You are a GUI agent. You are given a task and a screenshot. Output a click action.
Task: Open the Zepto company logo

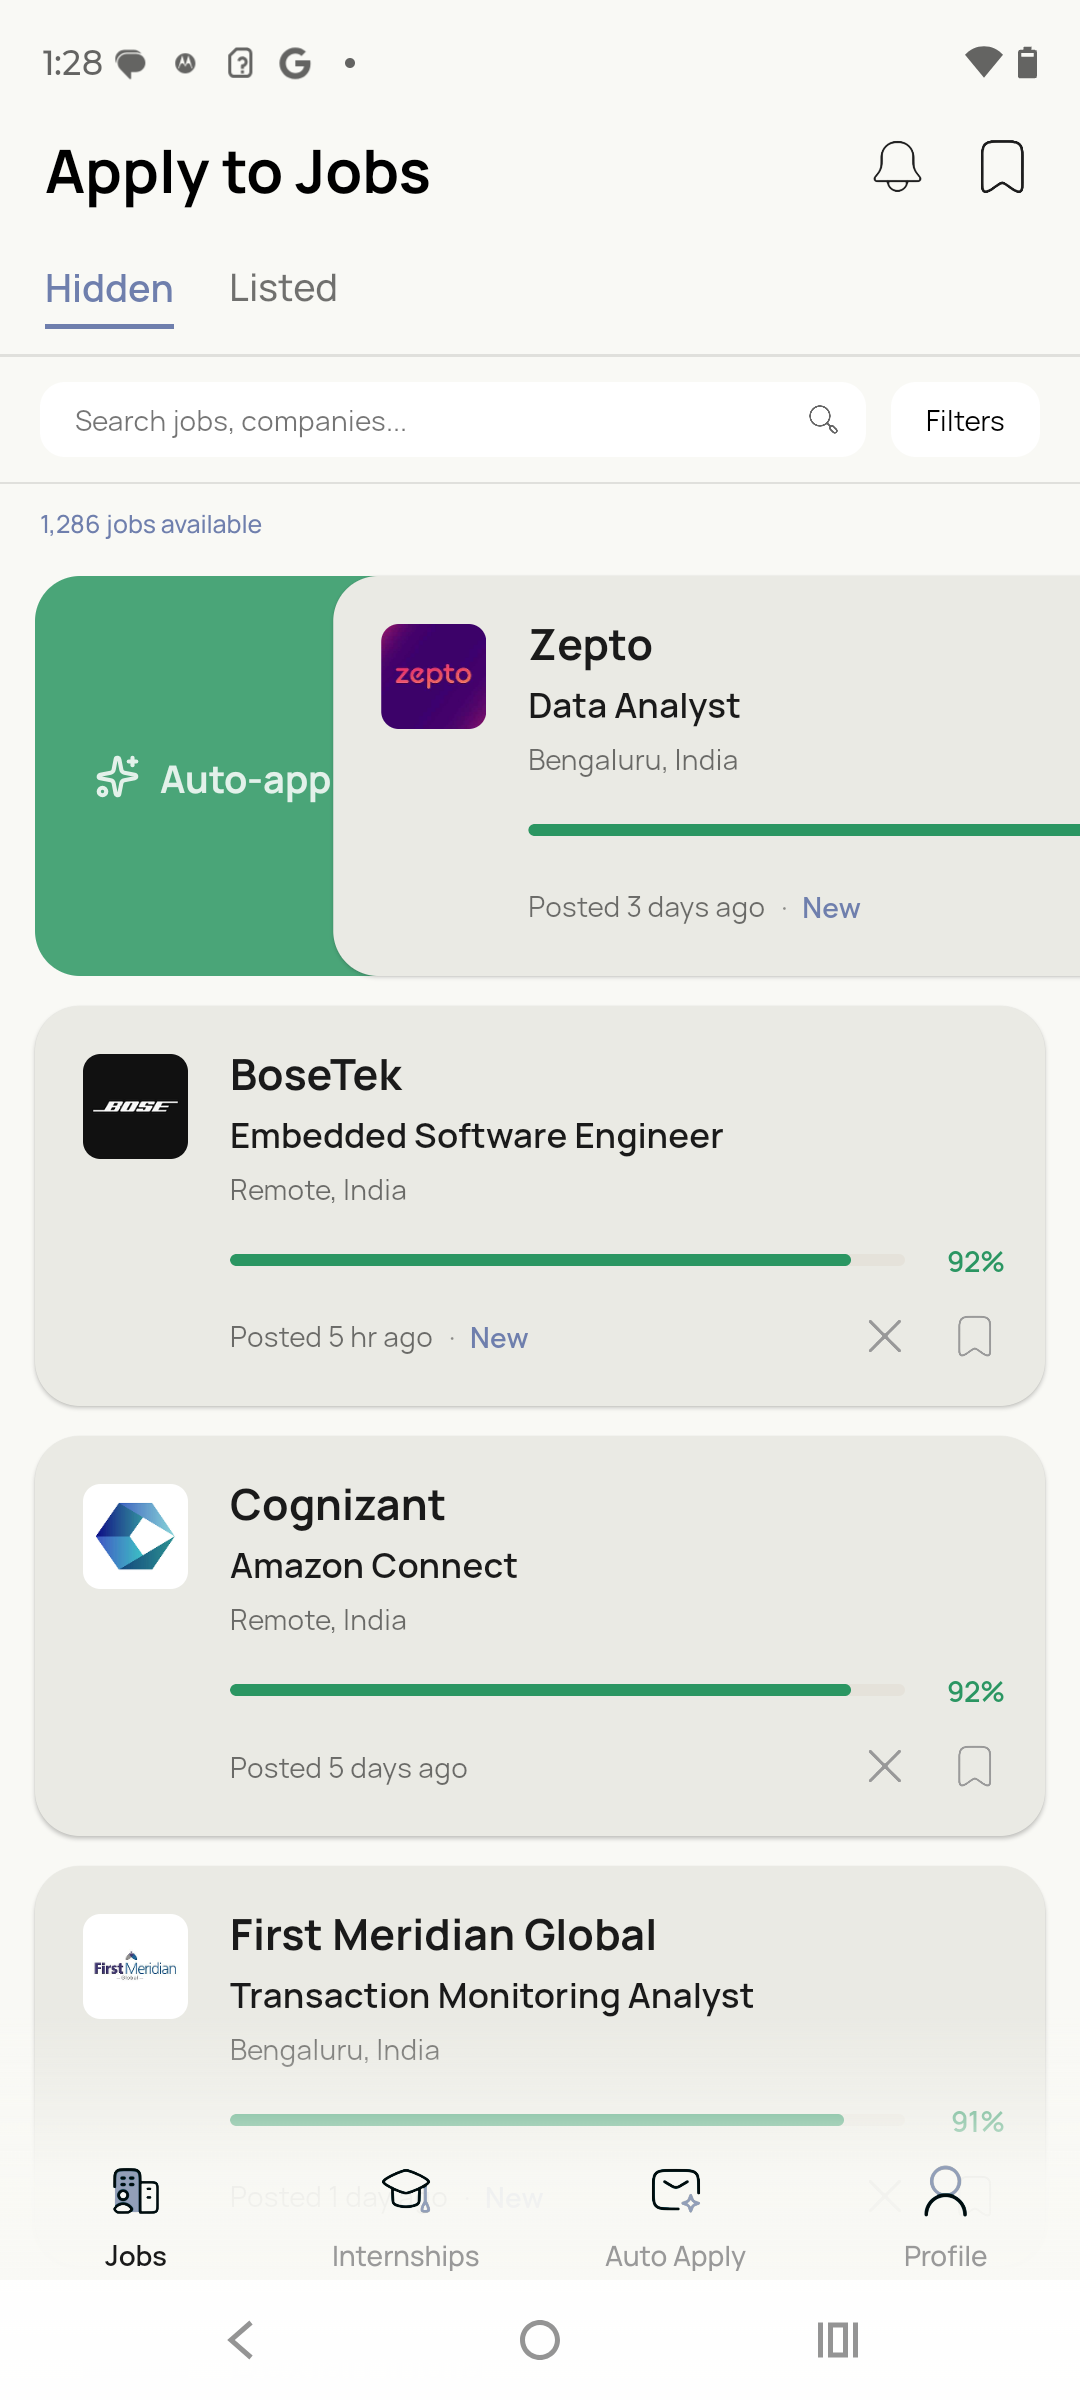(x=433, y=676)
